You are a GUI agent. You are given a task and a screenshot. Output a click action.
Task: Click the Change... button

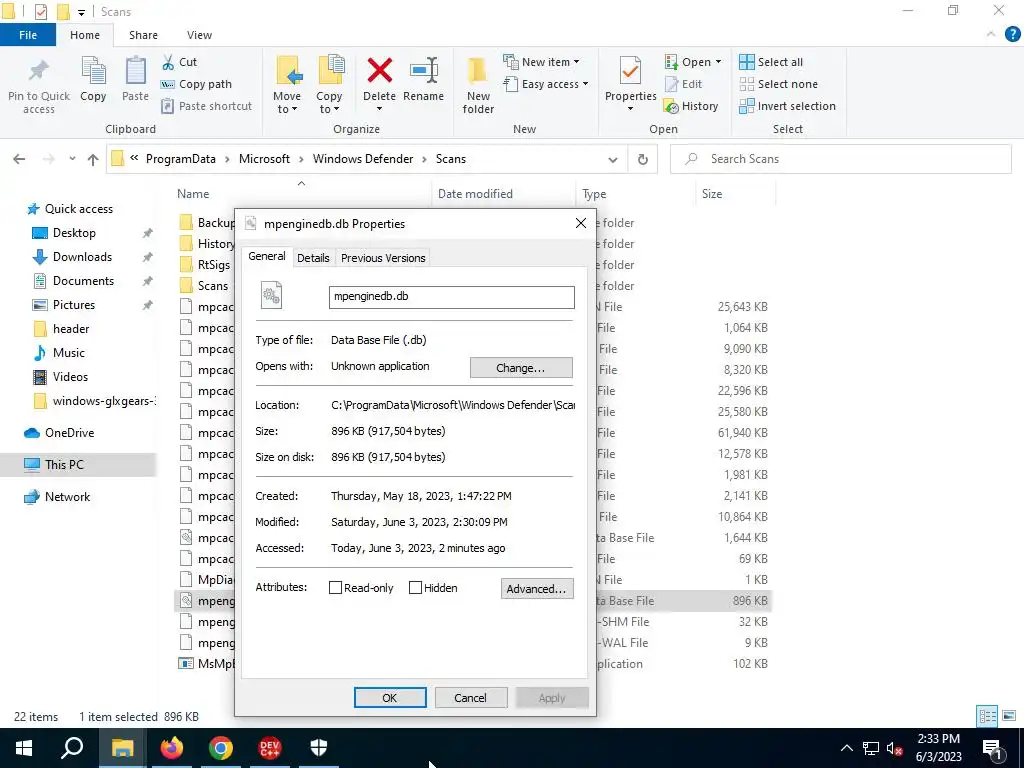pos(521,368)
